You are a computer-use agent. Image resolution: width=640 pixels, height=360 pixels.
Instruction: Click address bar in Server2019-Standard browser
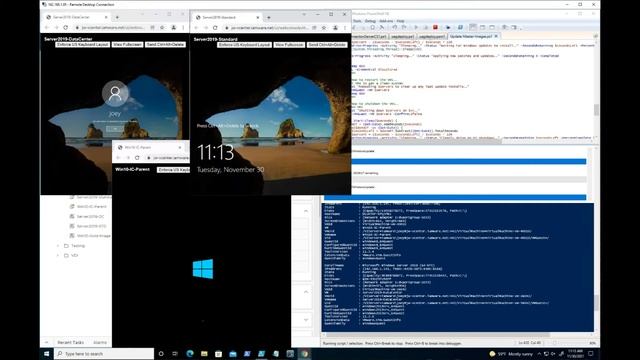pyautogui.click(x=268, y=28)
